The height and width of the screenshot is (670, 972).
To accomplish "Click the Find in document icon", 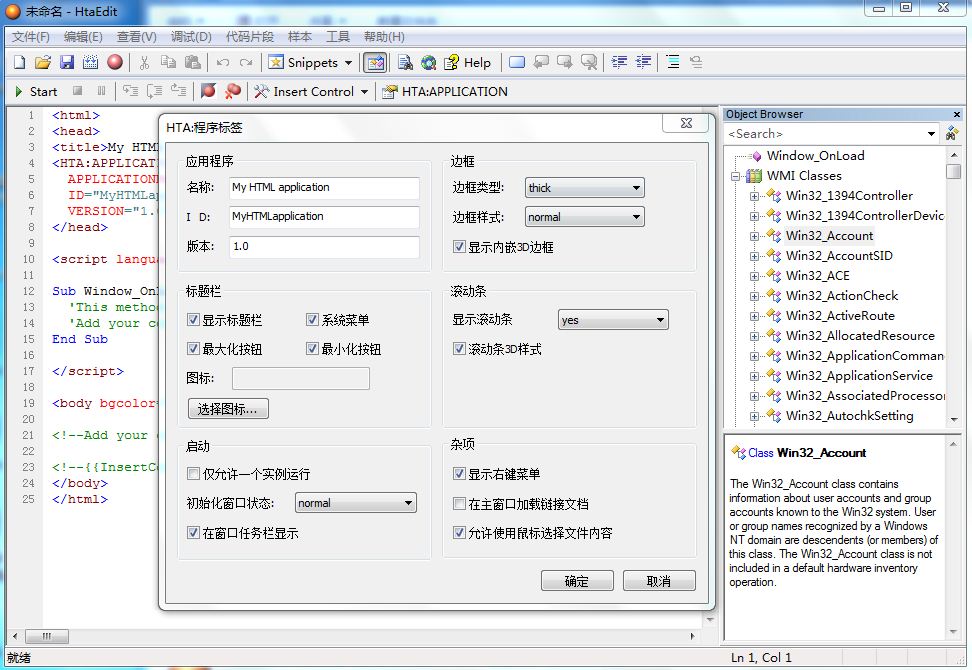I will [405, 62].
